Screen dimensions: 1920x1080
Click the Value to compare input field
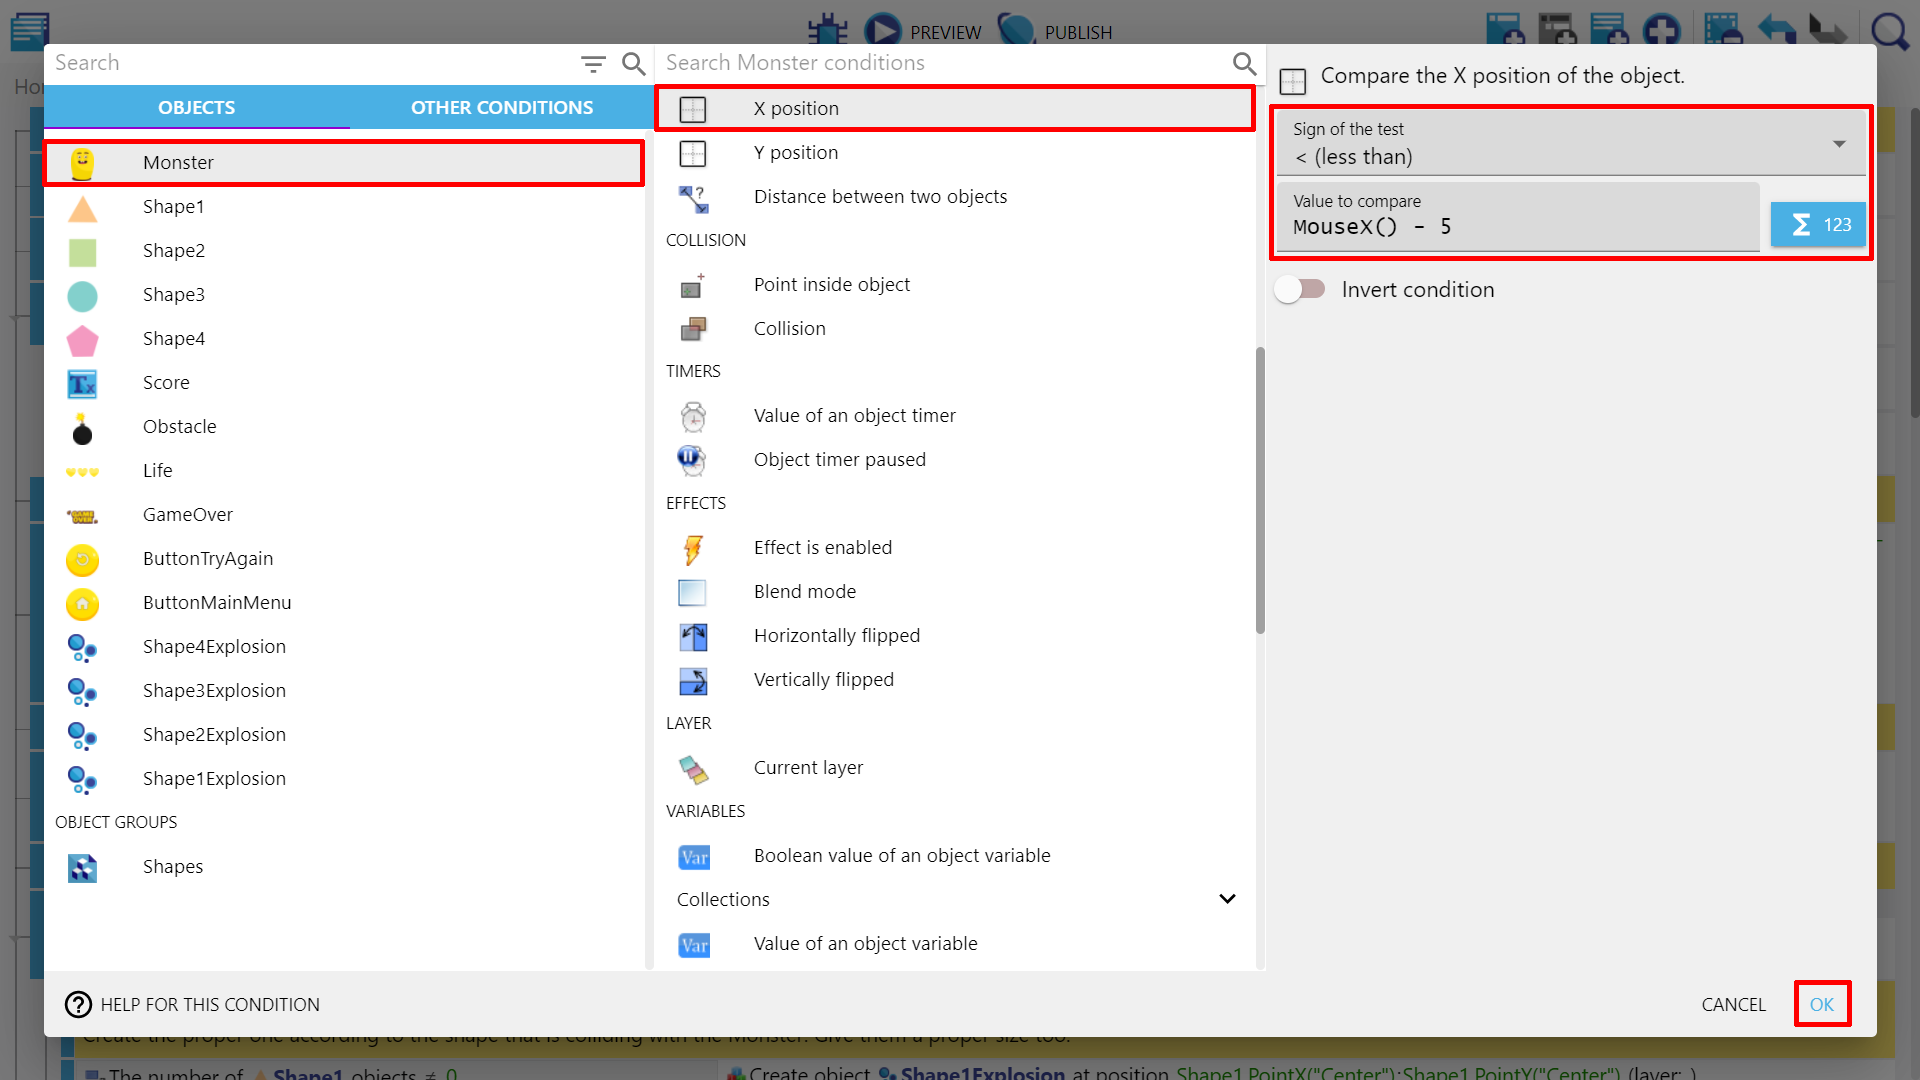[x=1516, y=227]
